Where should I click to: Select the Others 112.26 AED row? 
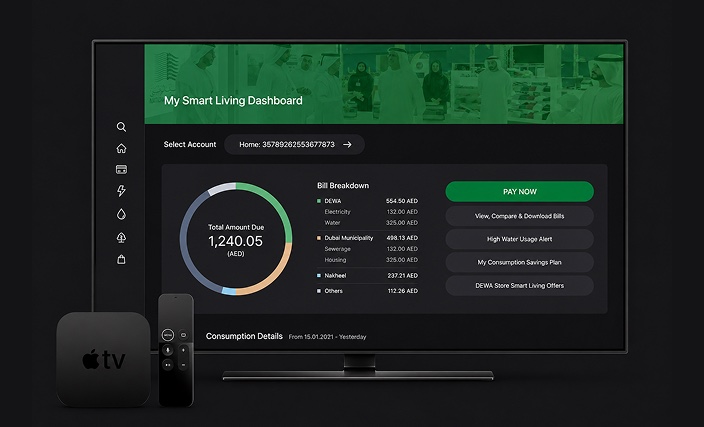[x=367, y=291]
